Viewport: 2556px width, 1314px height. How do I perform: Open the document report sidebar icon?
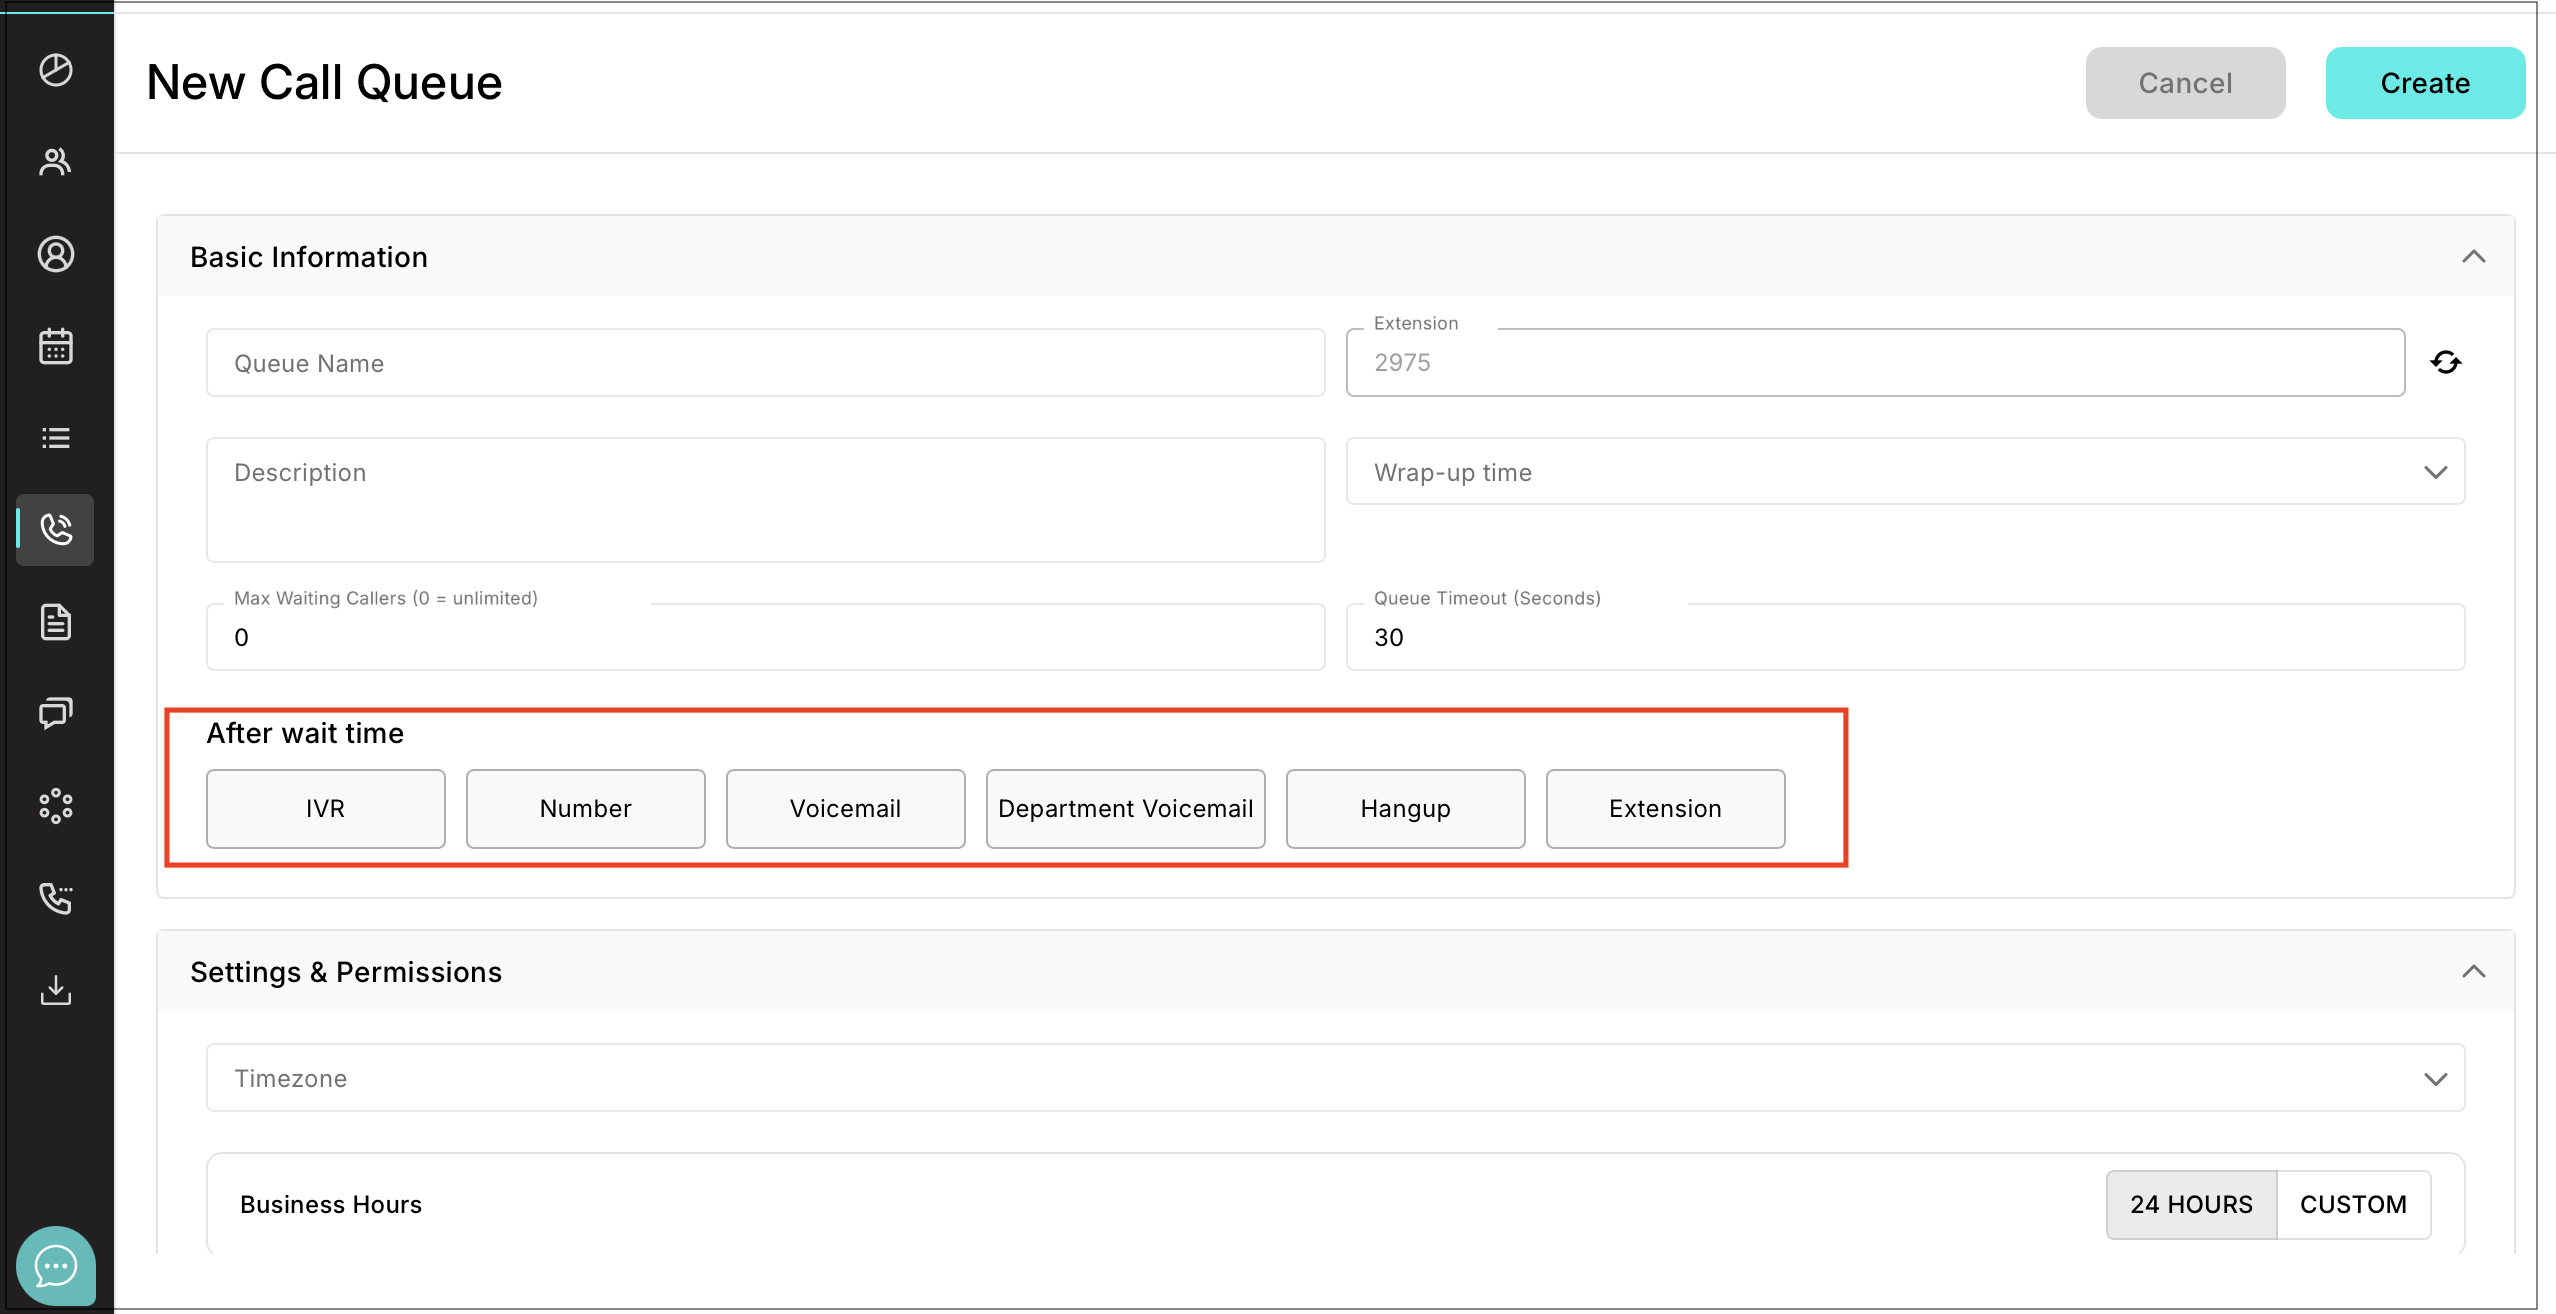coord(56,622)
